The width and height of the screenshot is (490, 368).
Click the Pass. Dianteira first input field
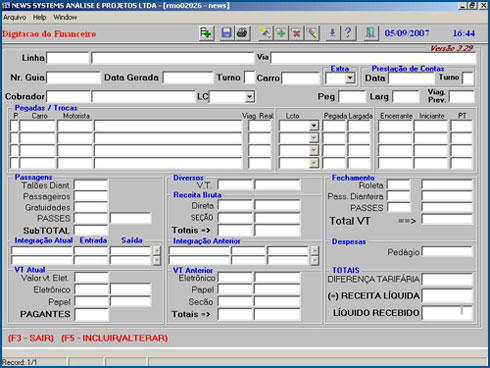click(399, 196)
